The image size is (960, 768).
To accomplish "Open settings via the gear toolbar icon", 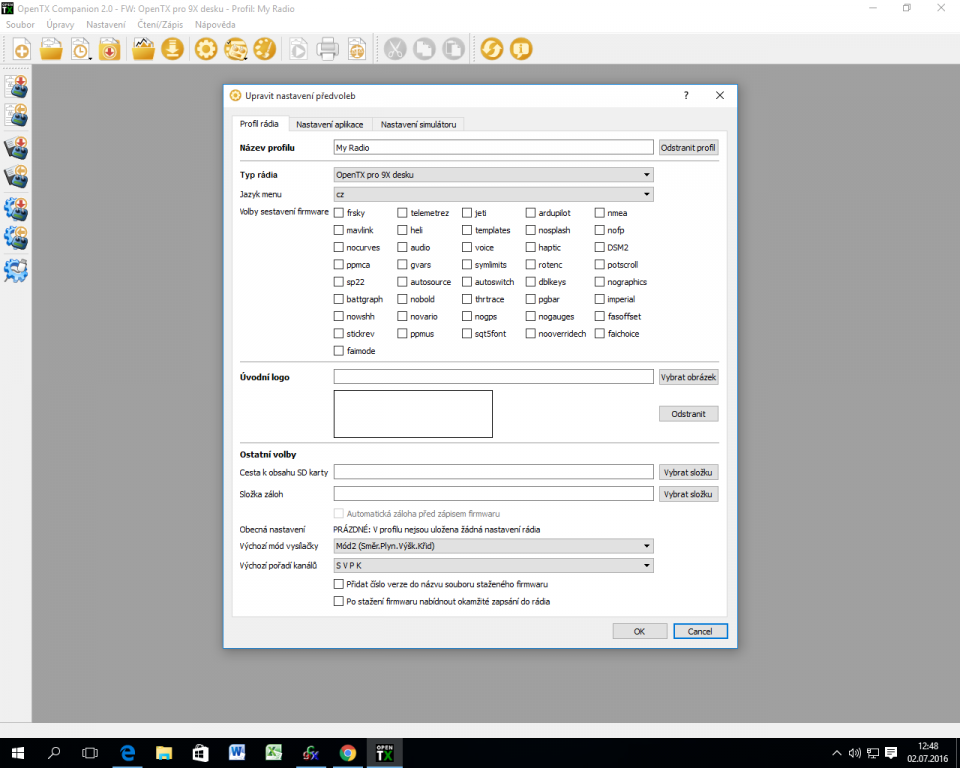I will pyautogui.click(x=206, y=48).
